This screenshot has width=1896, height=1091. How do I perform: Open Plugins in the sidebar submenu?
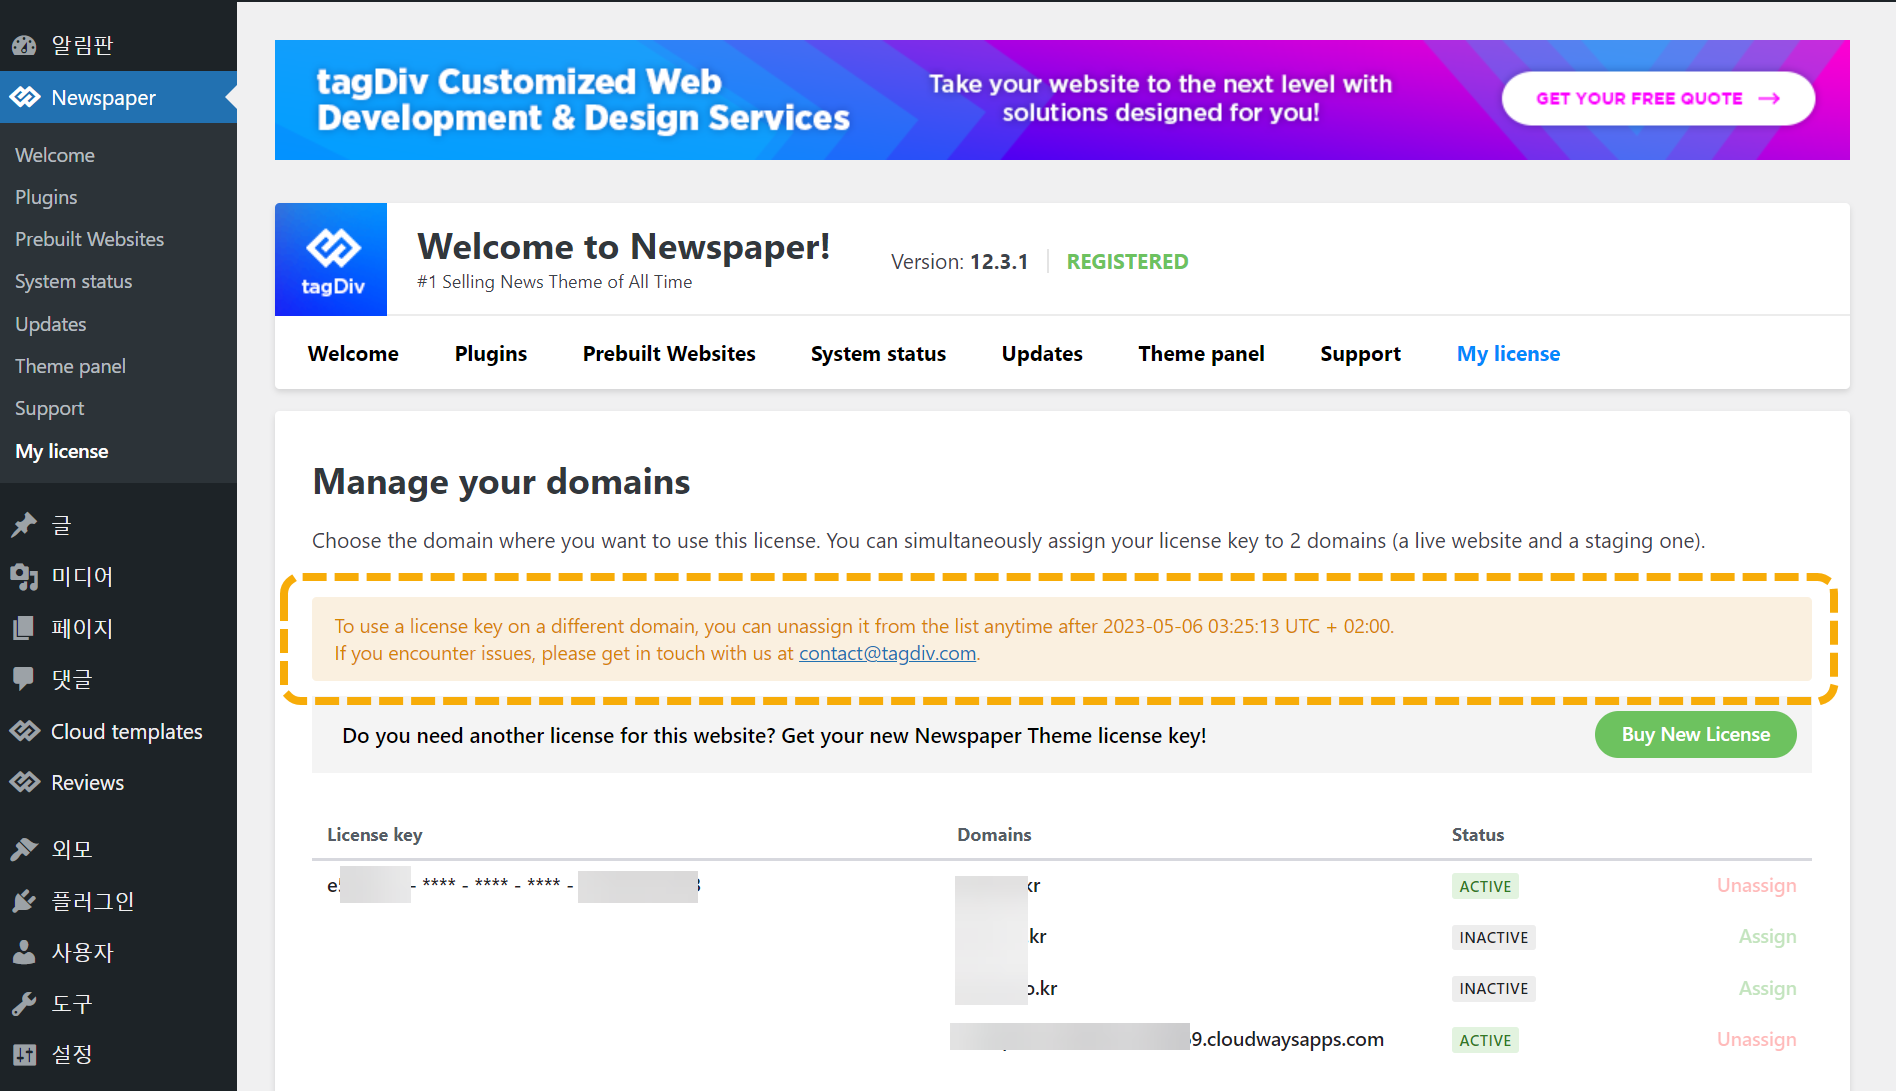point(46,197)
